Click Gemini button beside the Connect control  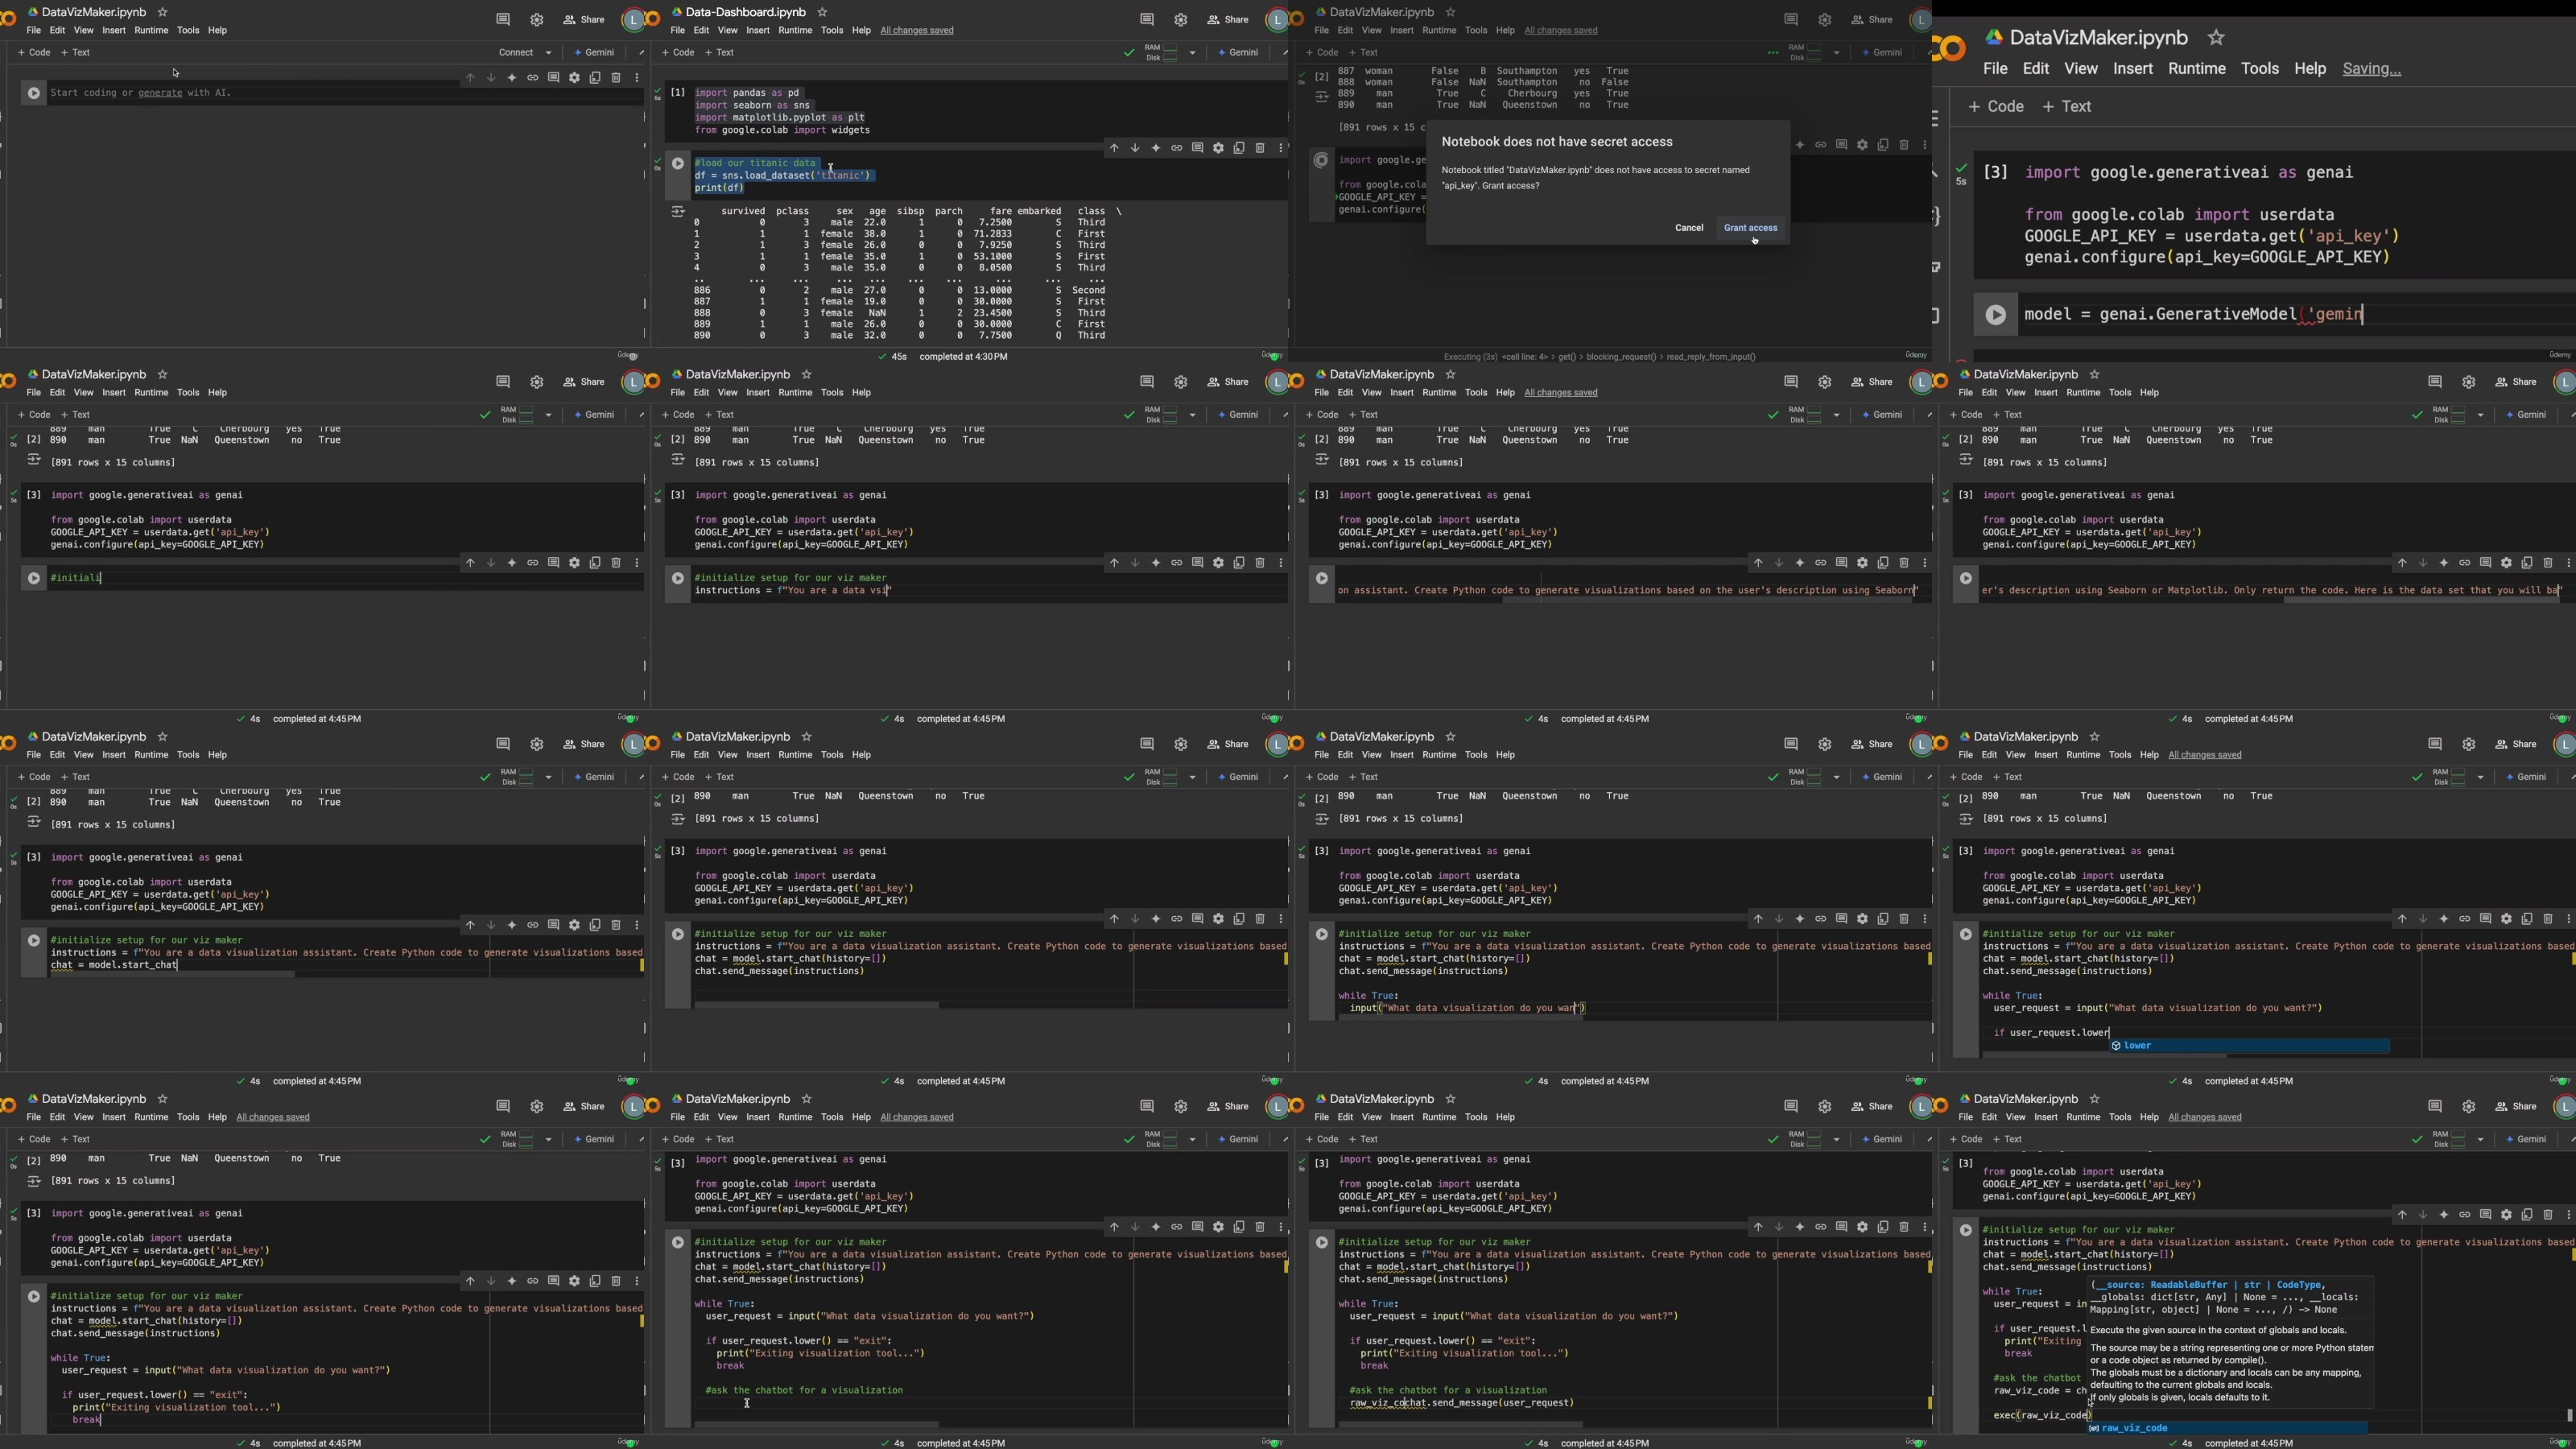coord(595,52)
